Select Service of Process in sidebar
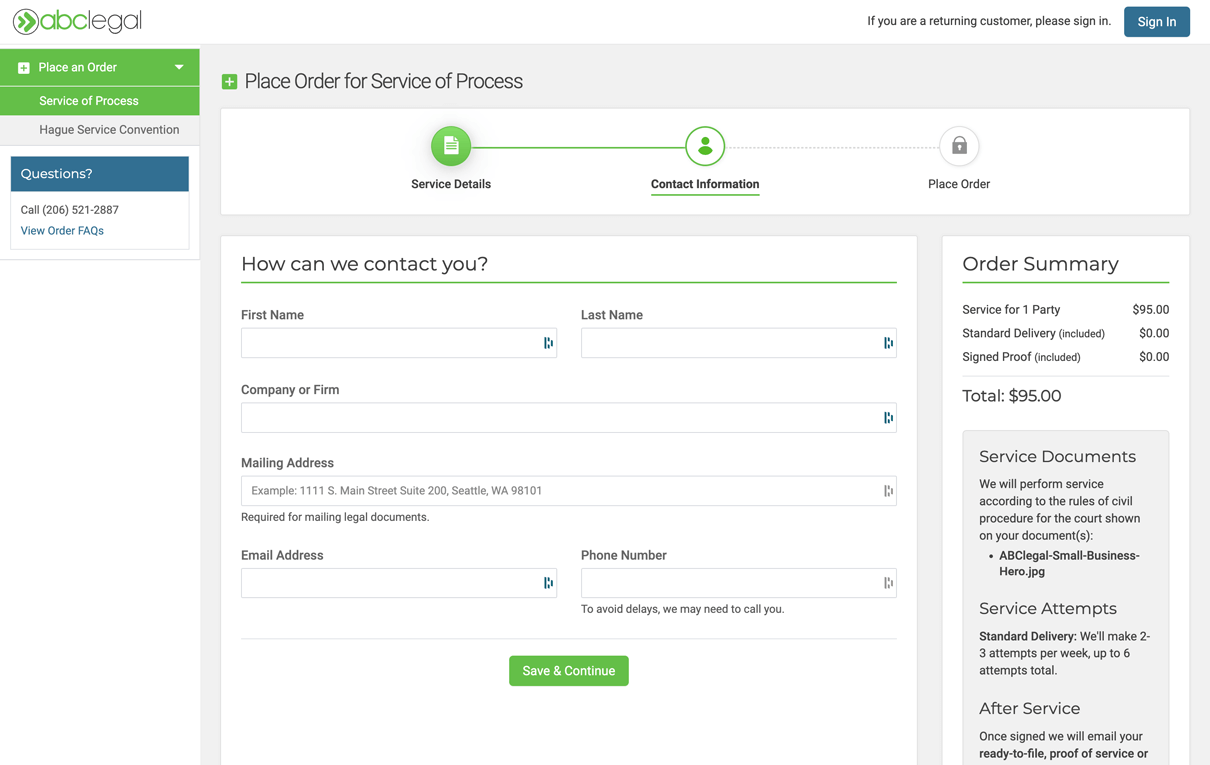The width and height of the screenshot is (1210, 765). [x=89, y=101]
